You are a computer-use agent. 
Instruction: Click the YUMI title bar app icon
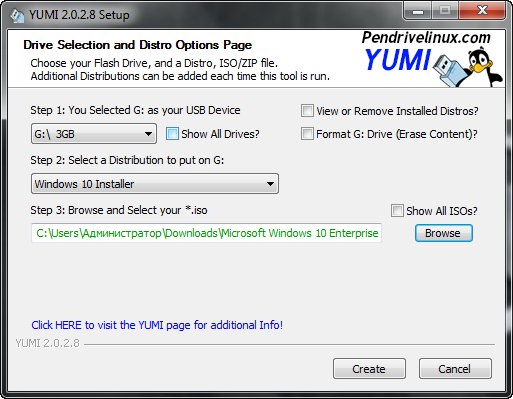pos(17,15)
